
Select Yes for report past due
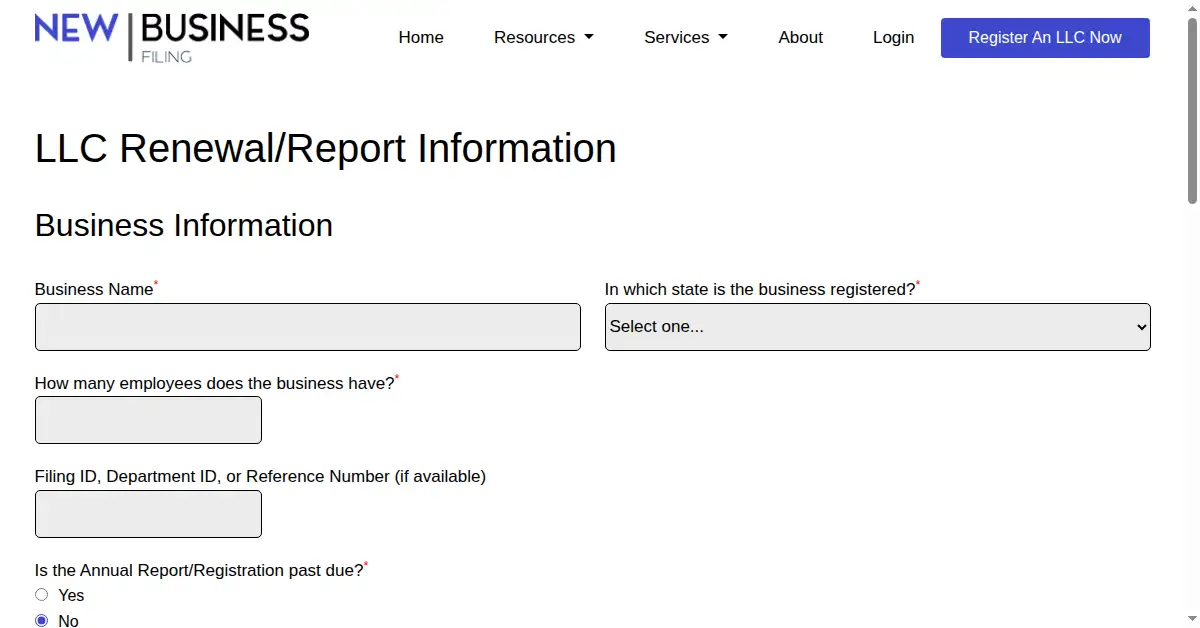(x=42, y=595)
